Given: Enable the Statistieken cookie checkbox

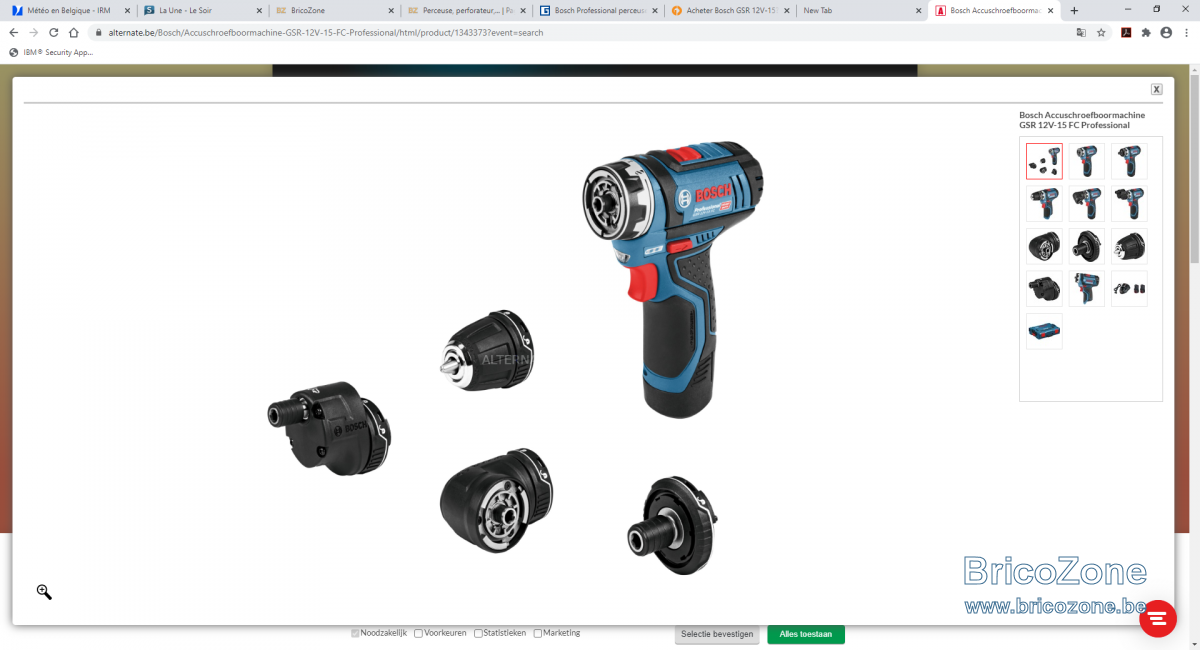Looking at the screenshot, I should point(478,633).
